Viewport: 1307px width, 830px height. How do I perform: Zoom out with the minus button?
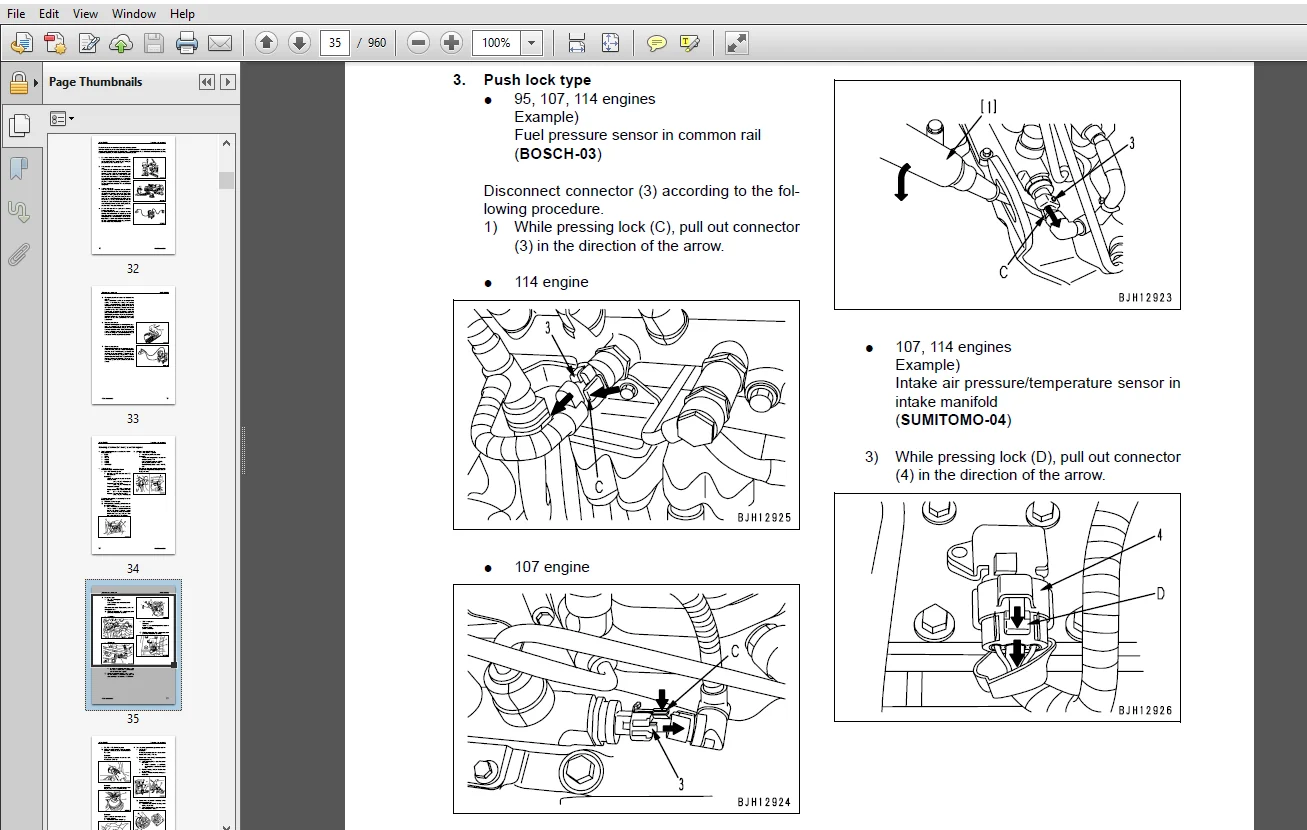pyautogui.click(x=419, y=43)
